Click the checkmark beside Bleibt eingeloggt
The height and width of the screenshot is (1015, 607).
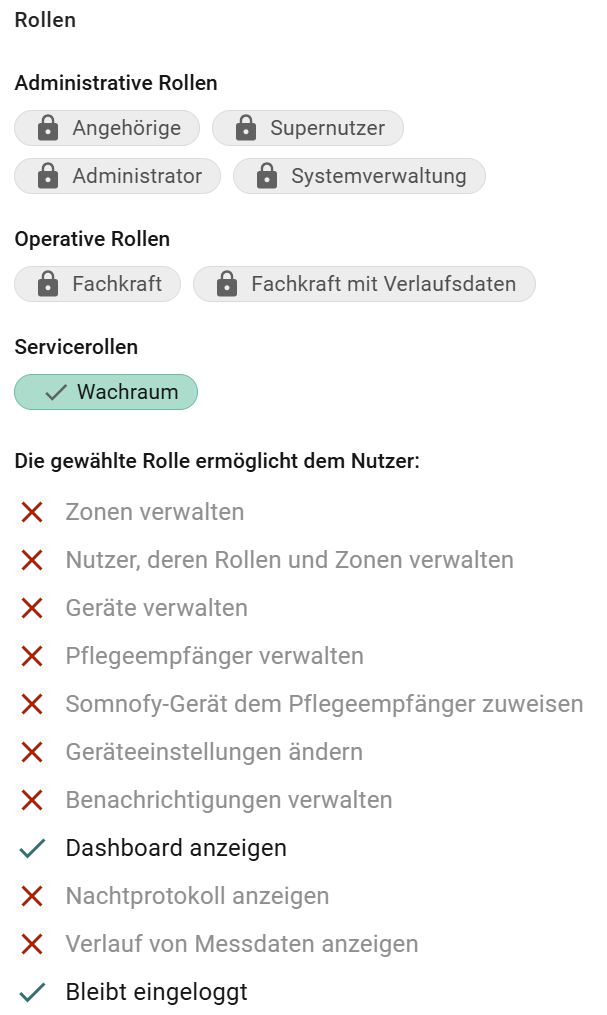[x=32, y=992]
